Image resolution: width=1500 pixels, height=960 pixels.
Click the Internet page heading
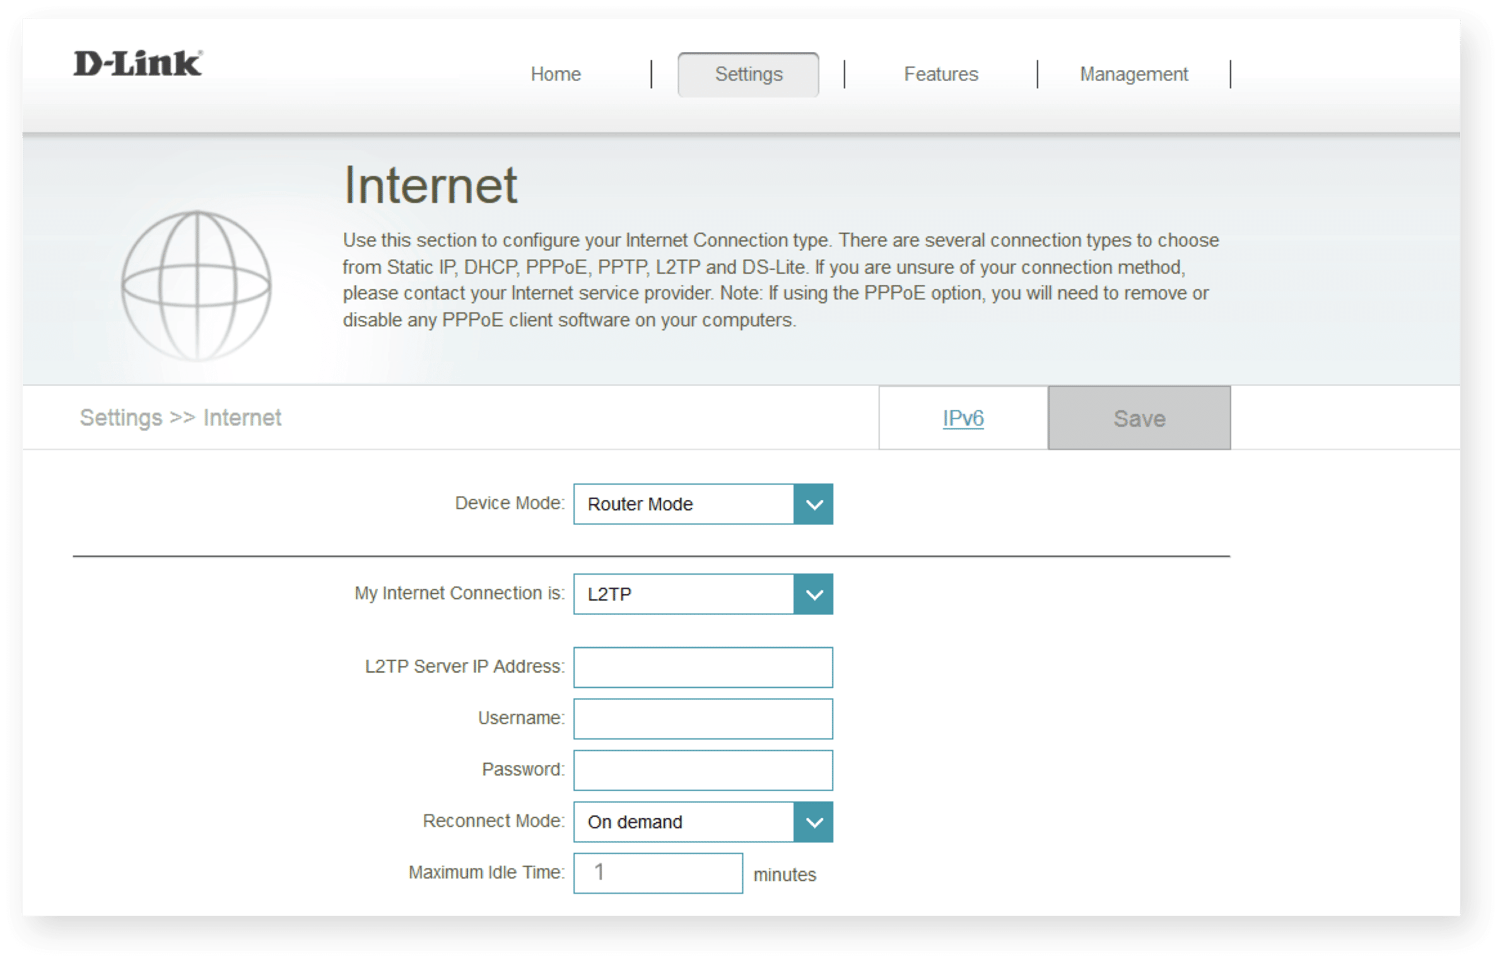431,186
